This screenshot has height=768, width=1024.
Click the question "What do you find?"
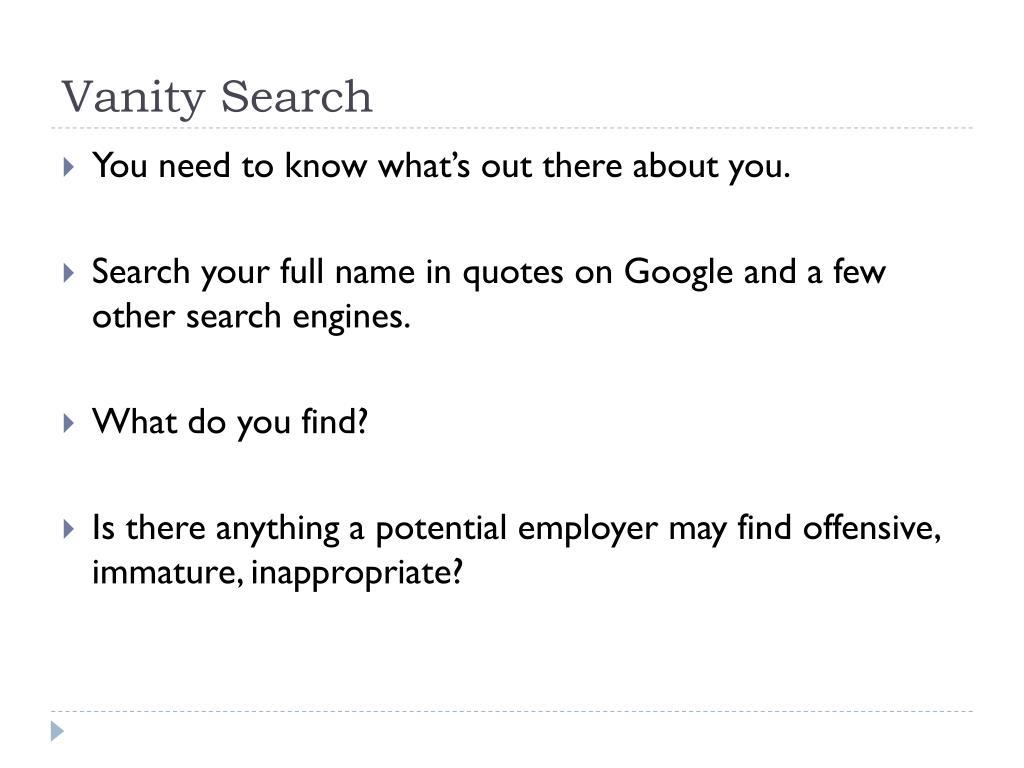[x=230, y=423]
